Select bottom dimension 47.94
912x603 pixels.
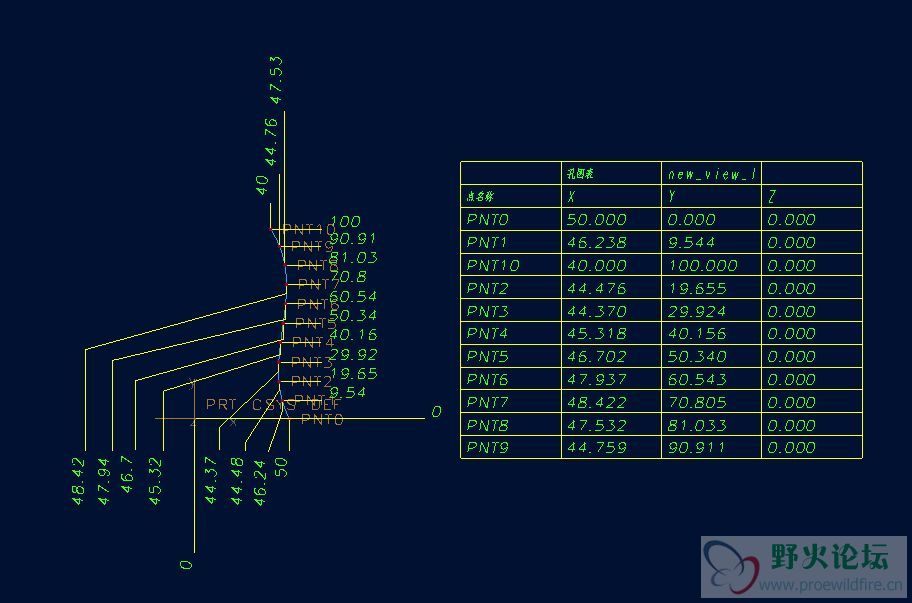point(104,481)
